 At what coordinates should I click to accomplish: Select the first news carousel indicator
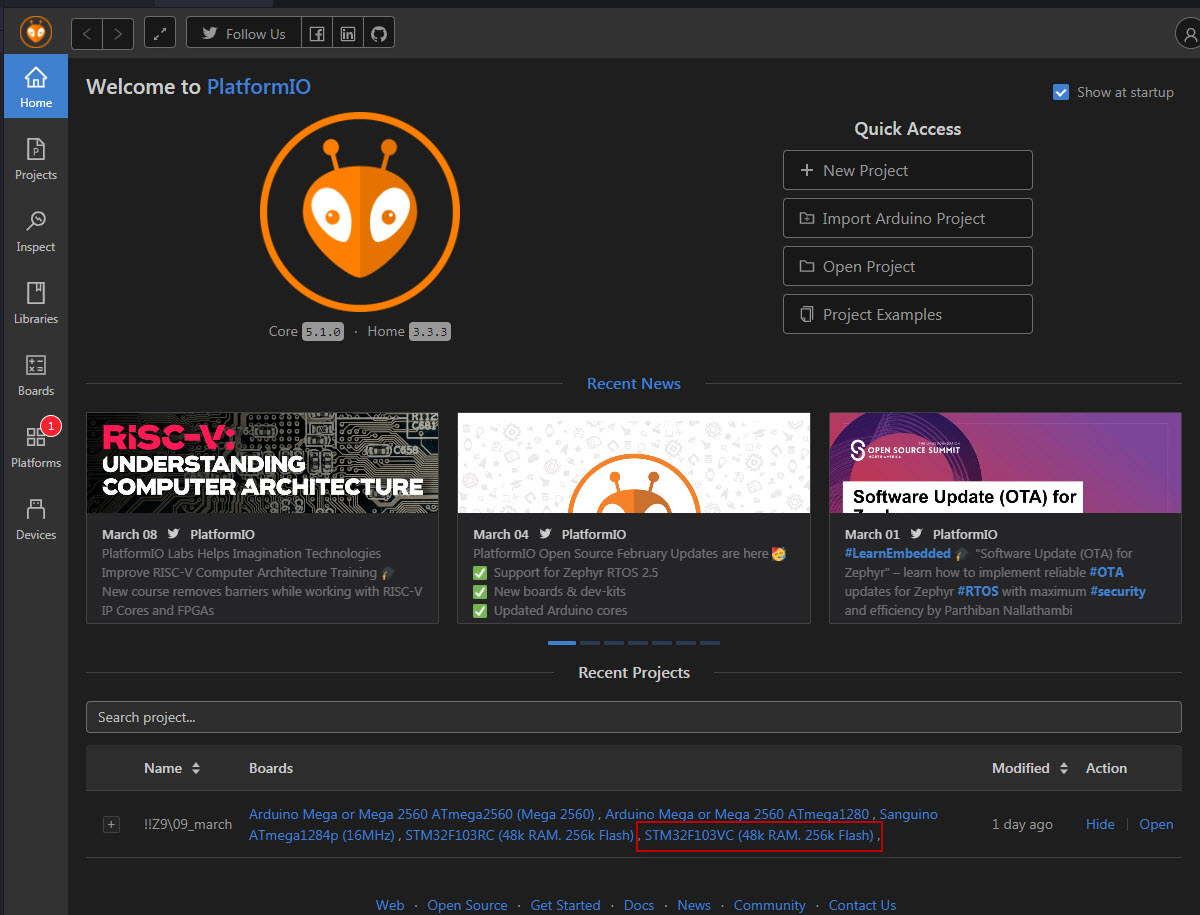pos(562,643)
